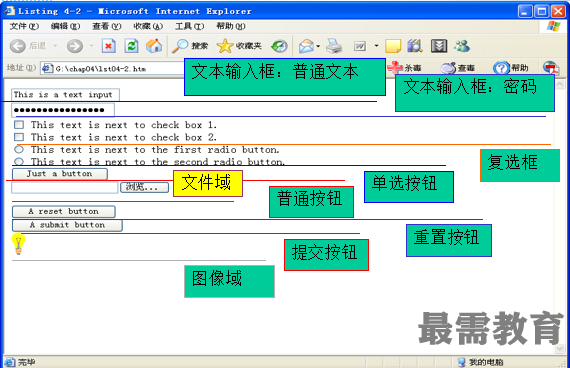The image size is (570, 368).
Task: Select the second radio button
Action: click(19, 161)
